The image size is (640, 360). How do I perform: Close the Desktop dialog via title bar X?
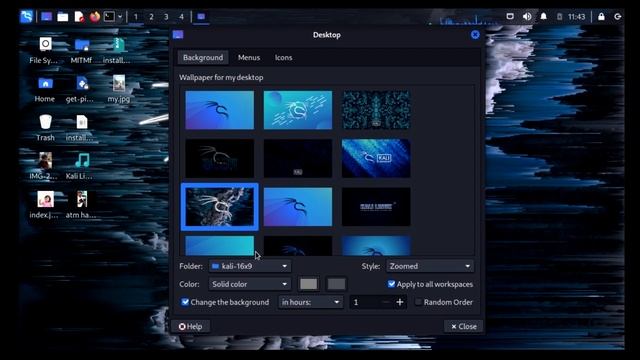[475, 35]
